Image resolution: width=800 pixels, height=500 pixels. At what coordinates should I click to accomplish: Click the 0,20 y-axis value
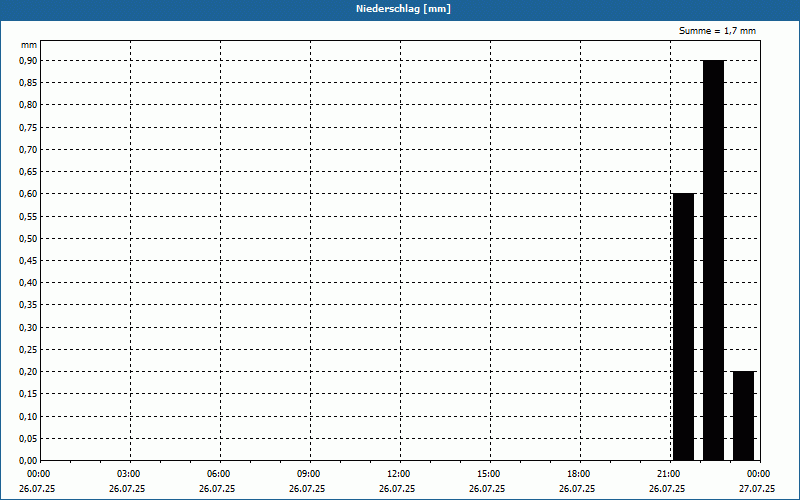[28, 371]
